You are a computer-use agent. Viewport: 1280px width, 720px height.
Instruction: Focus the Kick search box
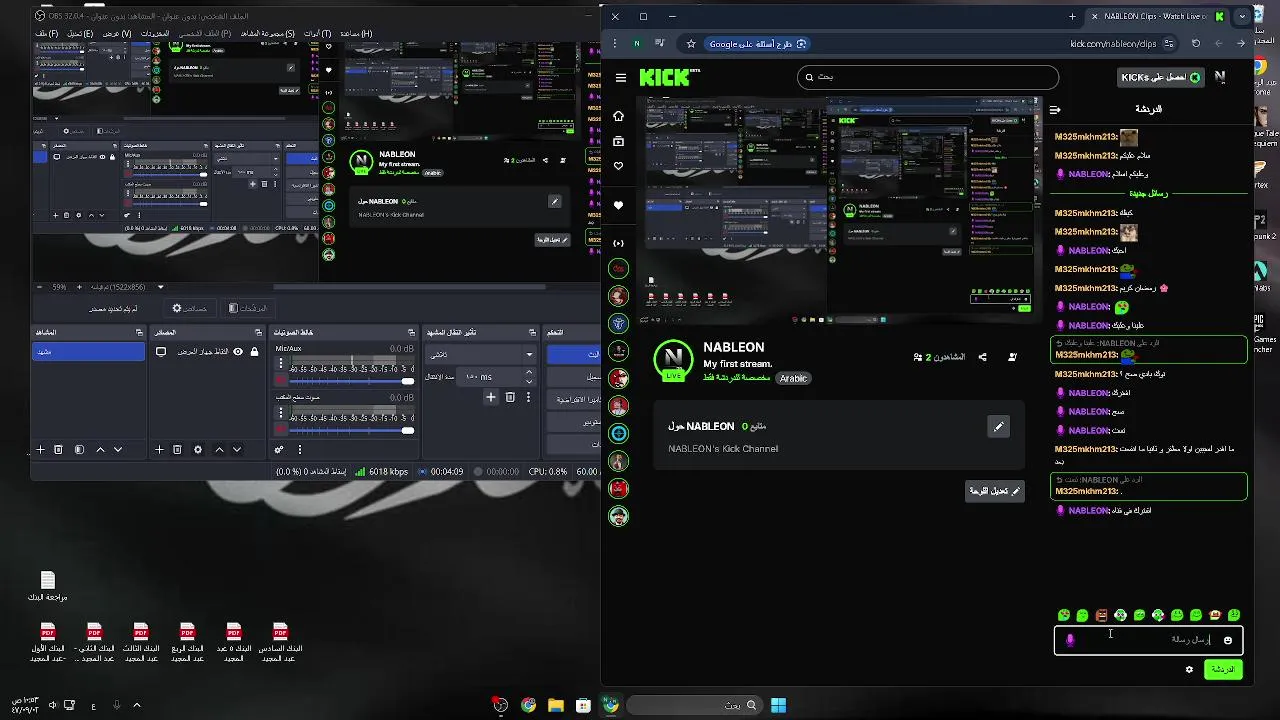point(928,77)
